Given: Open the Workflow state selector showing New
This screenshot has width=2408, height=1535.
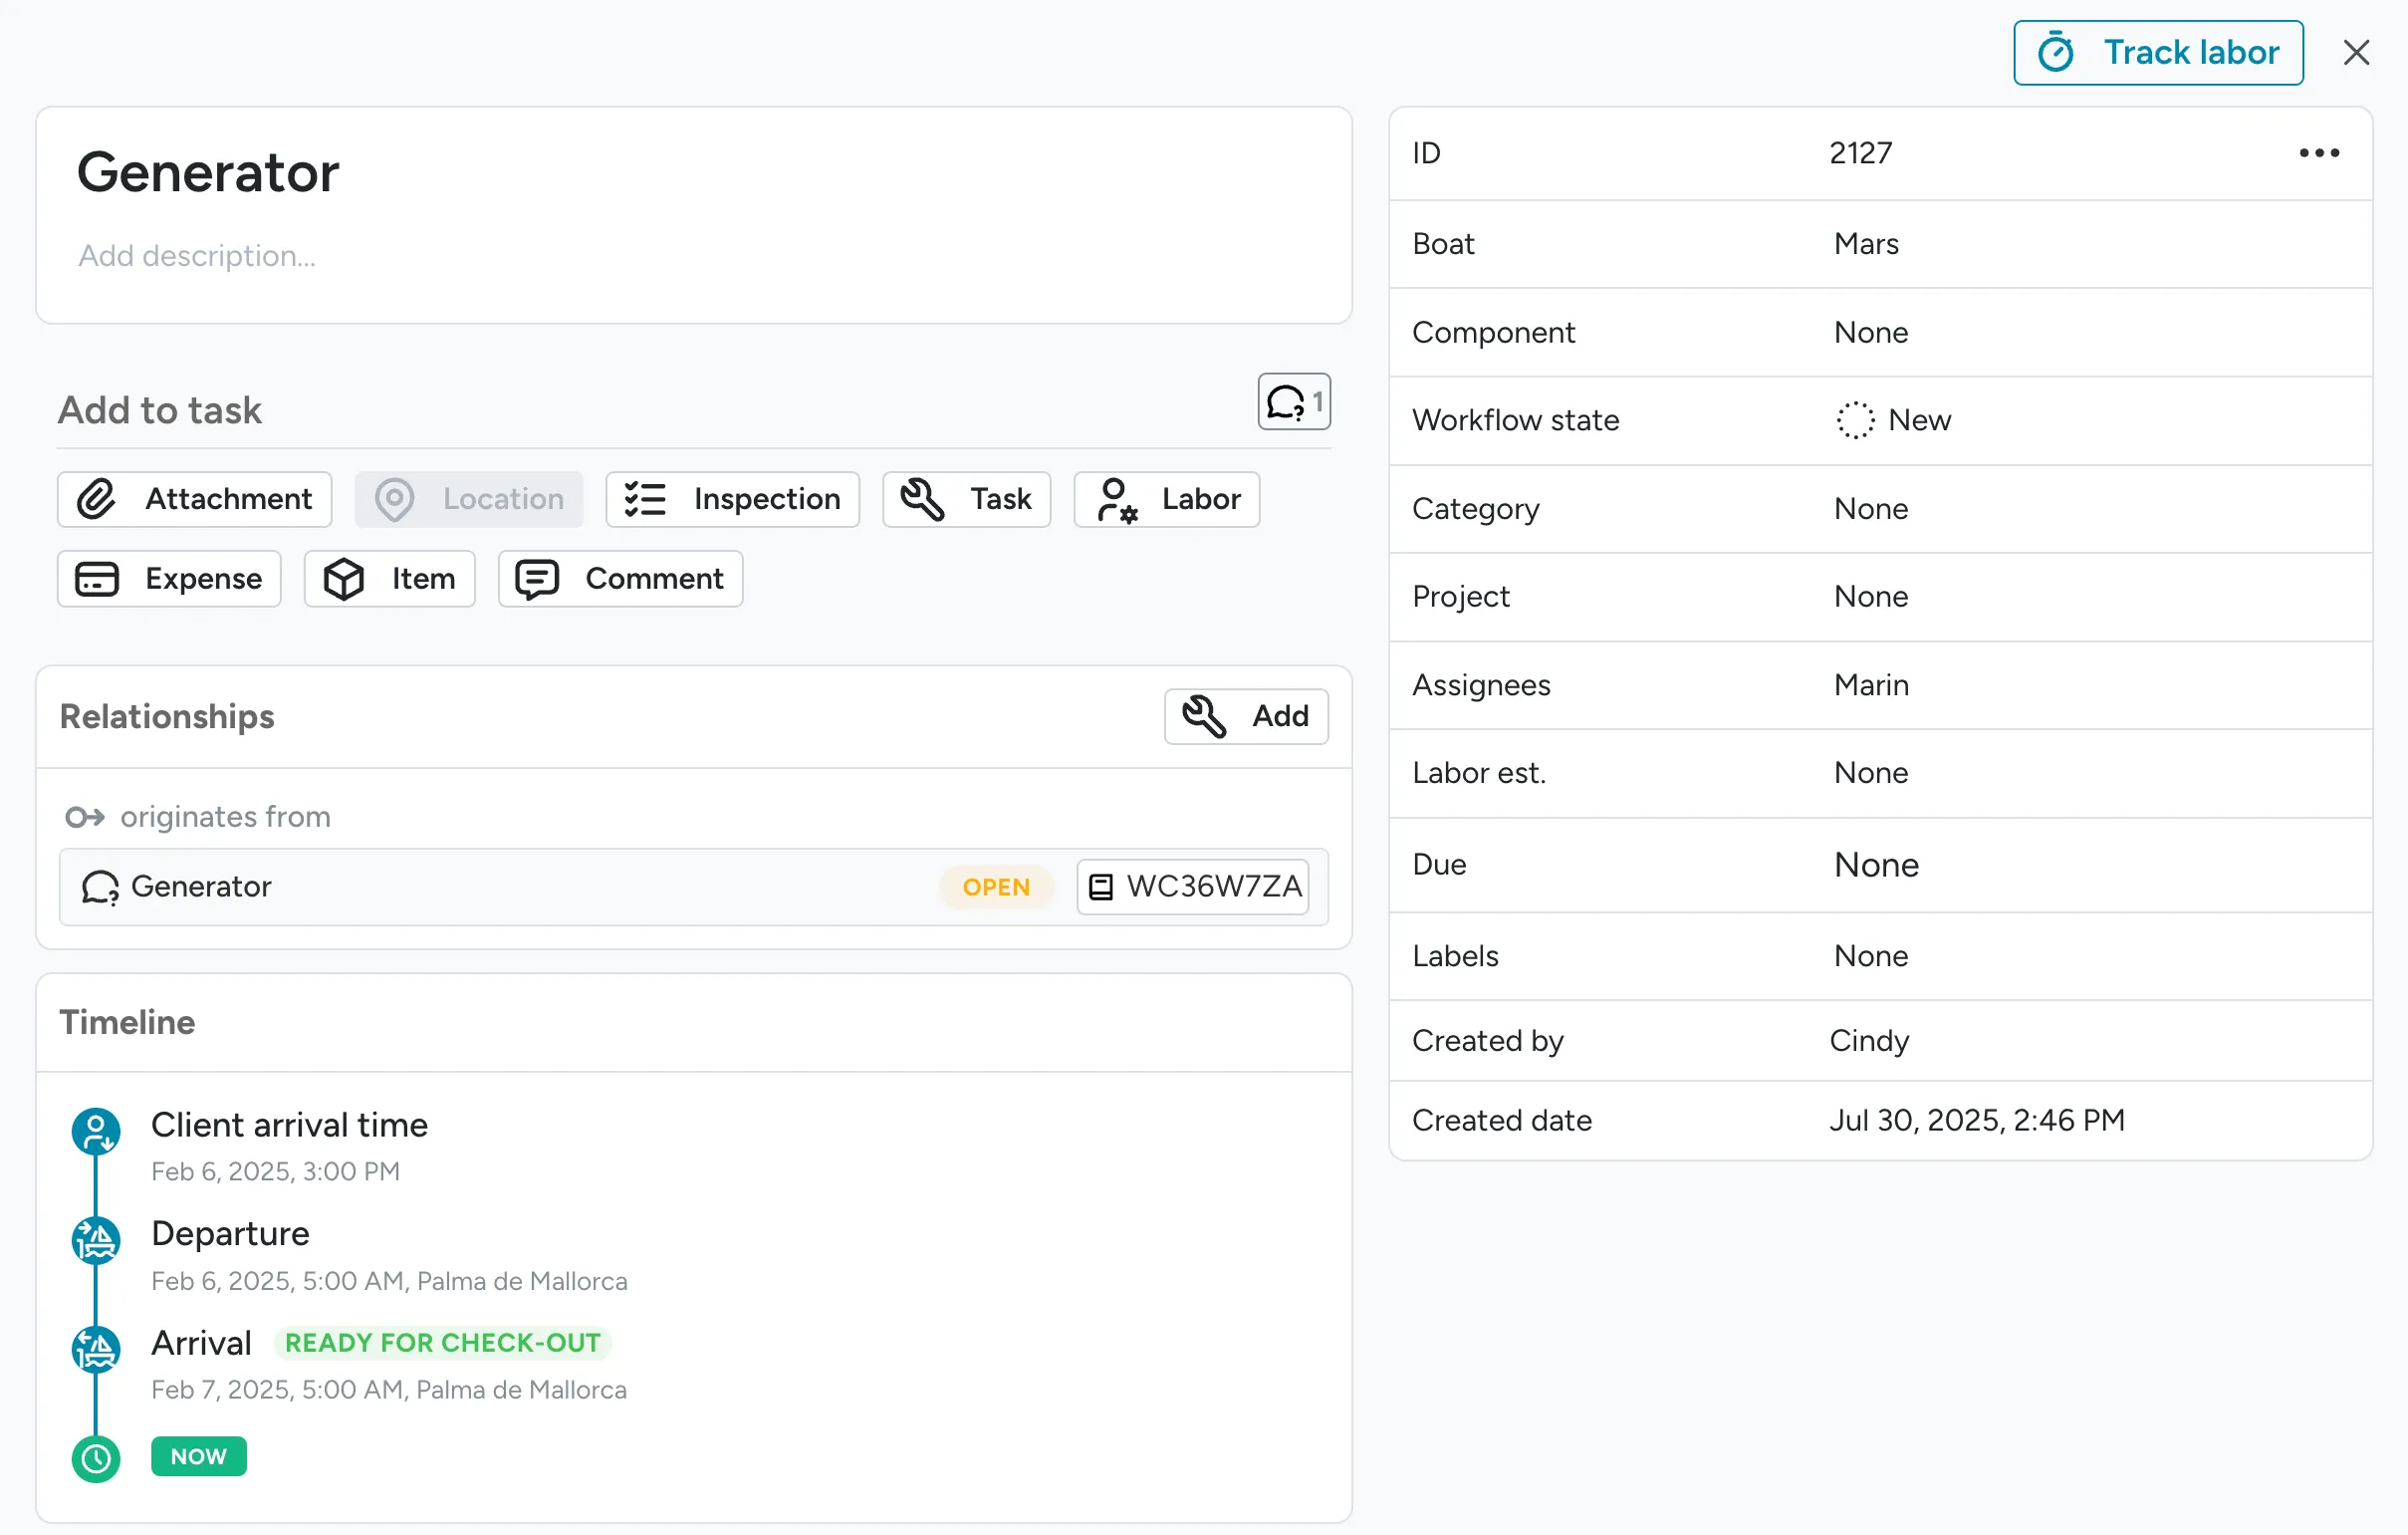Looking at the screenshot, I should coord(1894,420).
